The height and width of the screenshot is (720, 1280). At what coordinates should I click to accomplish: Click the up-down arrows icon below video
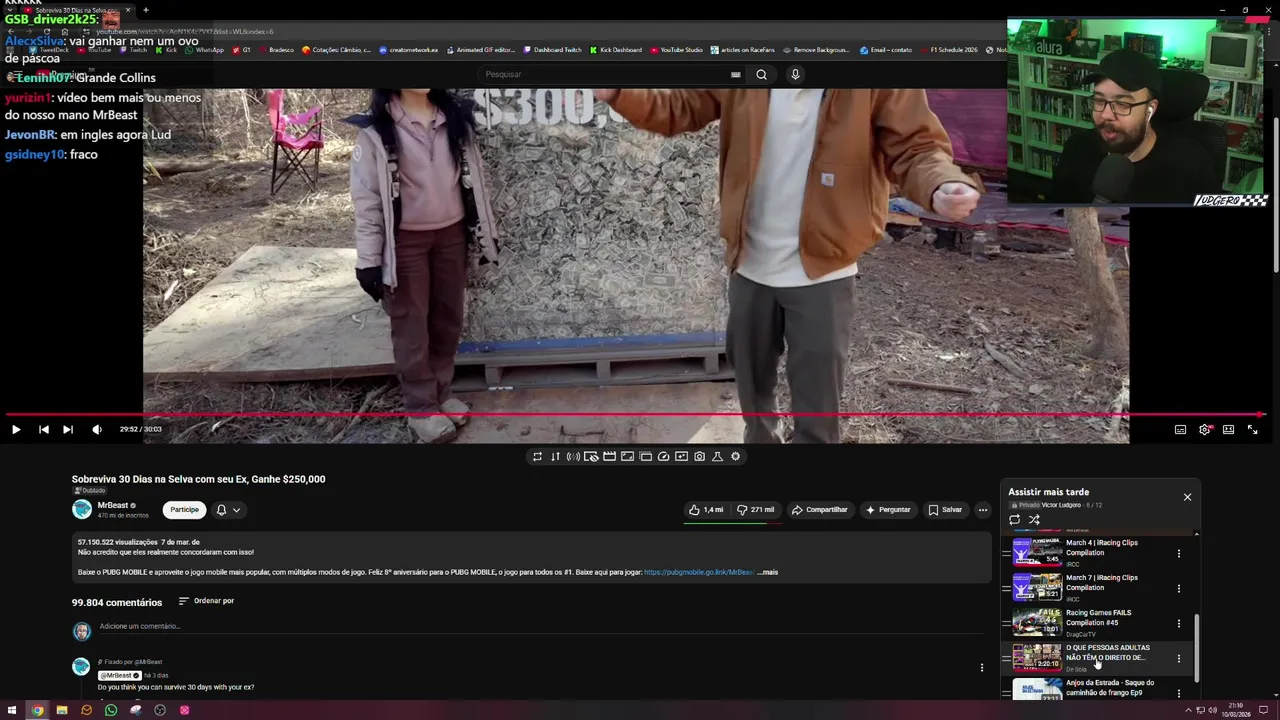point(555,456)
